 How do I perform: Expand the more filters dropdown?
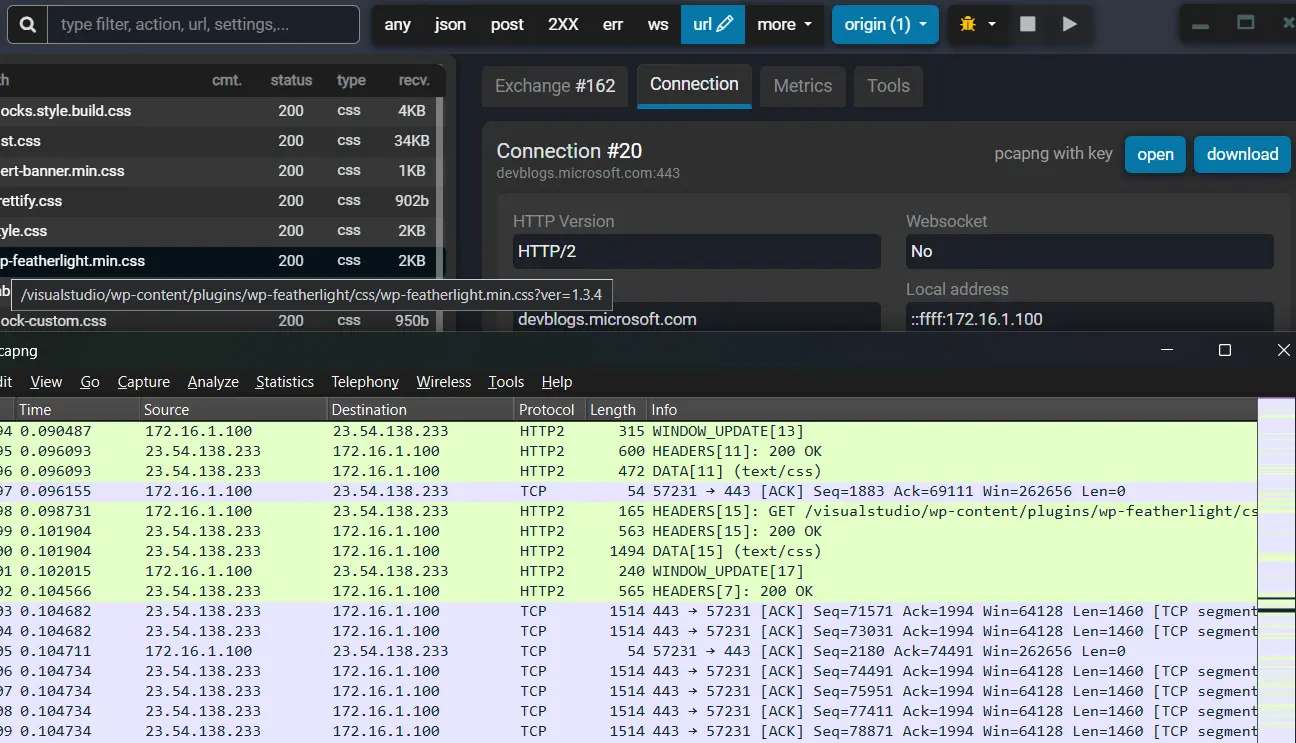[784, 24]
